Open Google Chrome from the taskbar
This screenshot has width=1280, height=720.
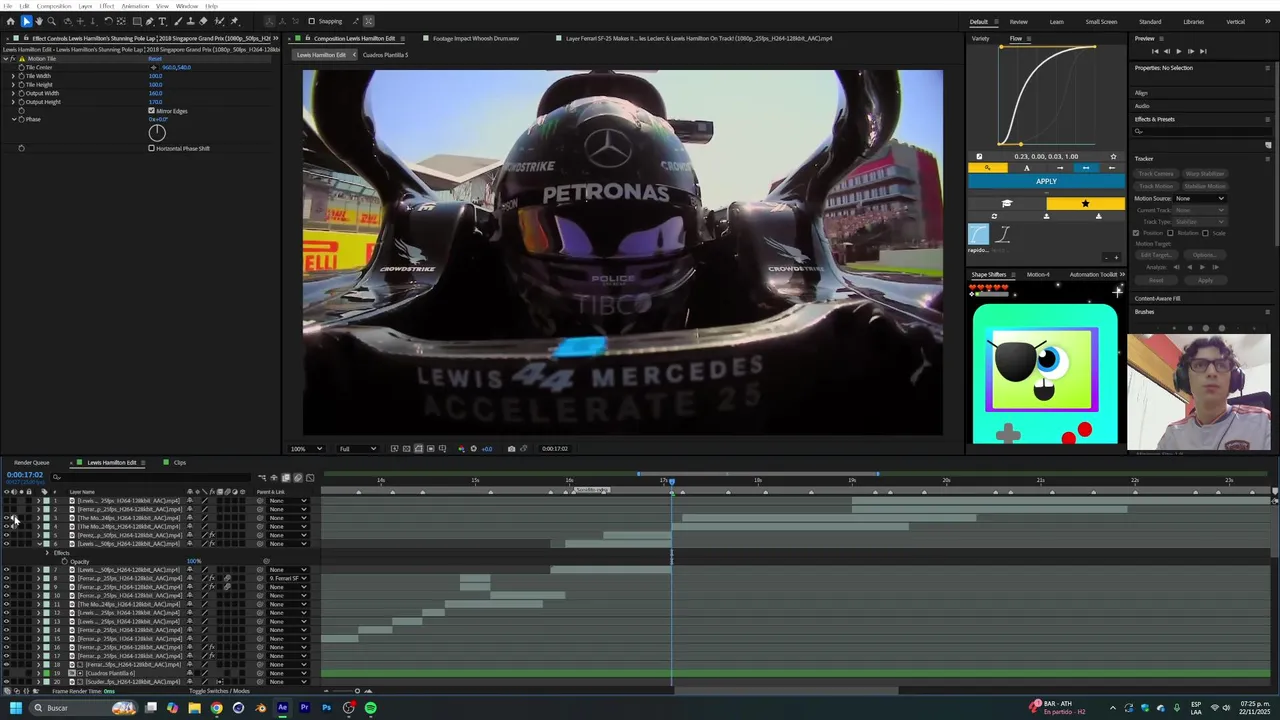[x=216, y=708]
